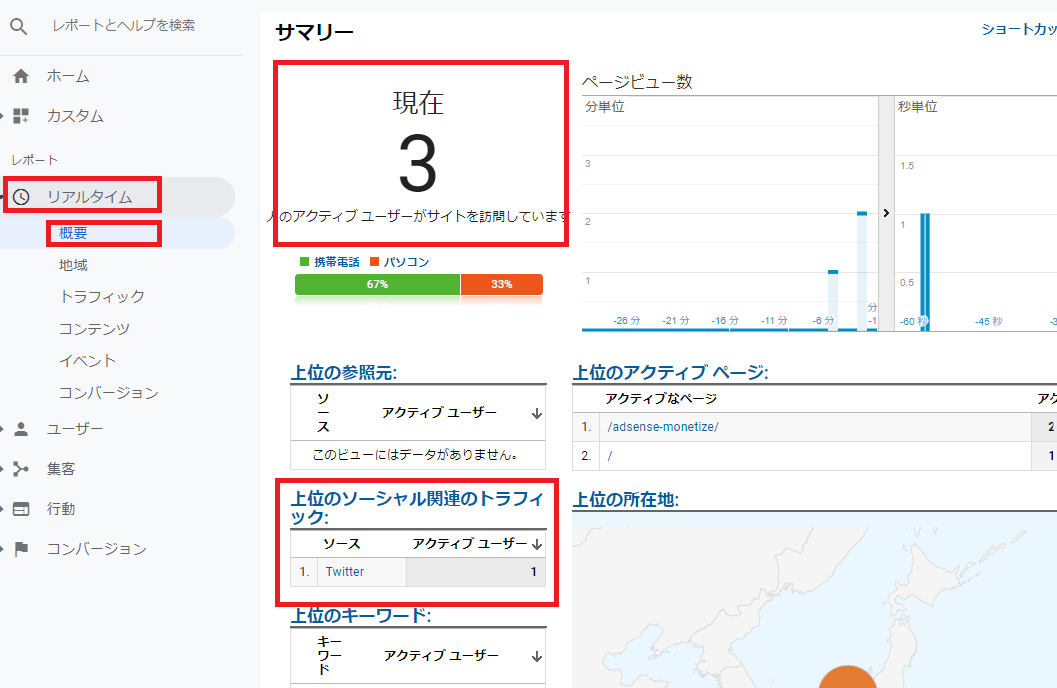
Task: Expand the chart divider arrow between per-minute and per-second
Action: click(x=886, y=213)
